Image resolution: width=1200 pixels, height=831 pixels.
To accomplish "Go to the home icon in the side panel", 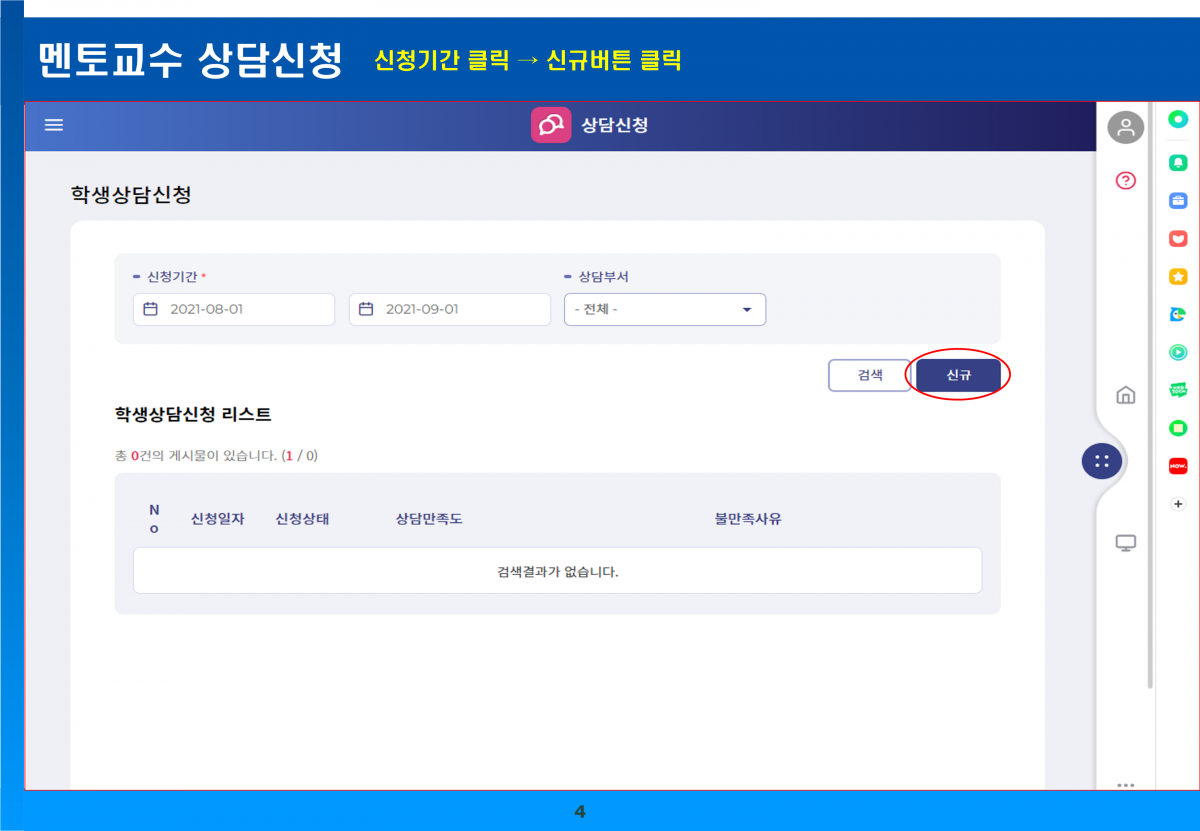I will pyautogui.click(x=1126, y=395).
